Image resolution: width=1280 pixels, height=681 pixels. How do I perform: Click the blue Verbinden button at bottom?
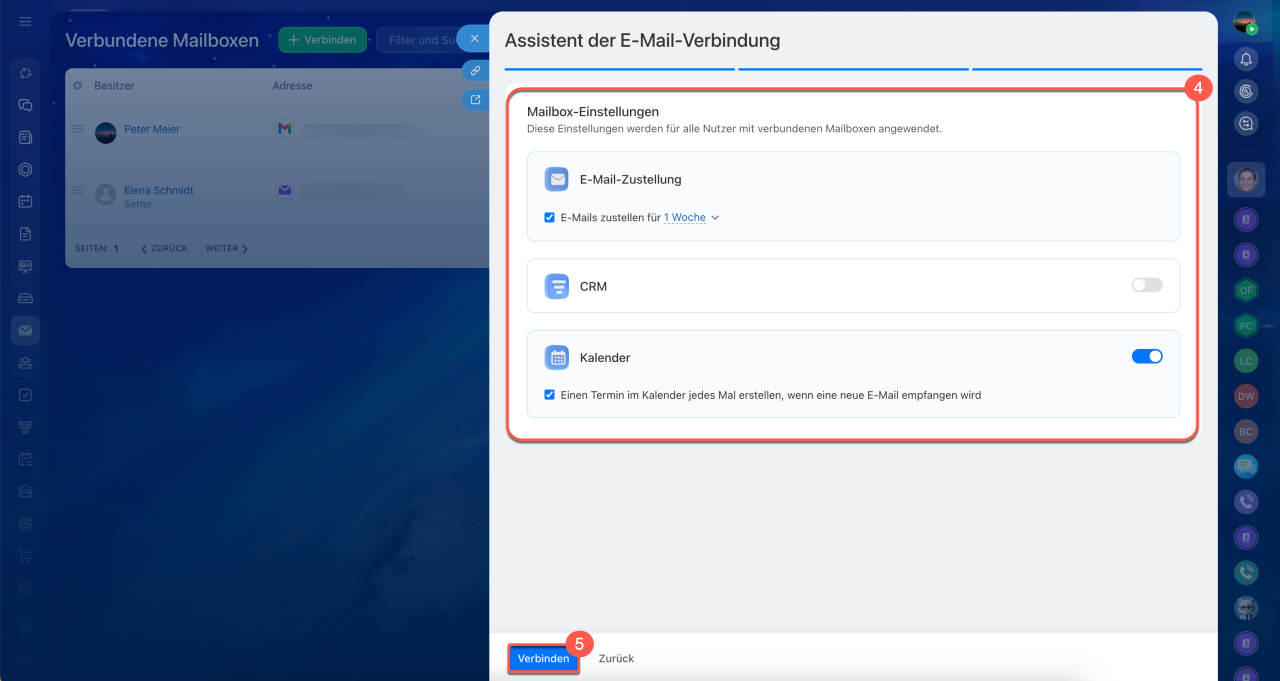pyautogui.click(x=543, y=658)
